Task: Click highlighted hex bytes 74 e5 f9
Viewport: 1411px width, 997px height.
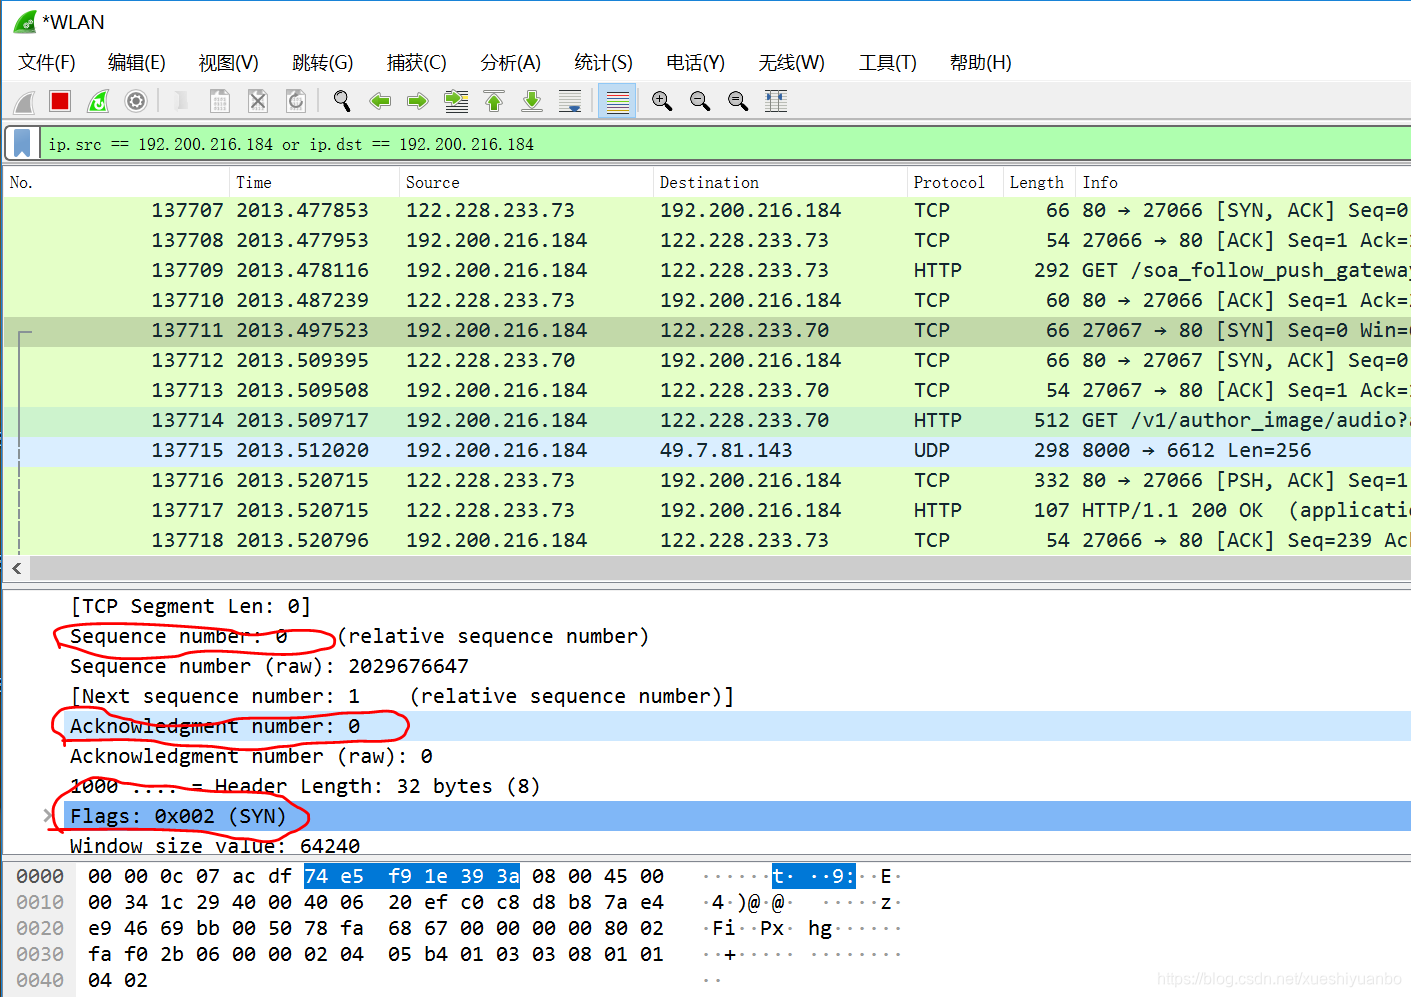Action: (412, 876)
